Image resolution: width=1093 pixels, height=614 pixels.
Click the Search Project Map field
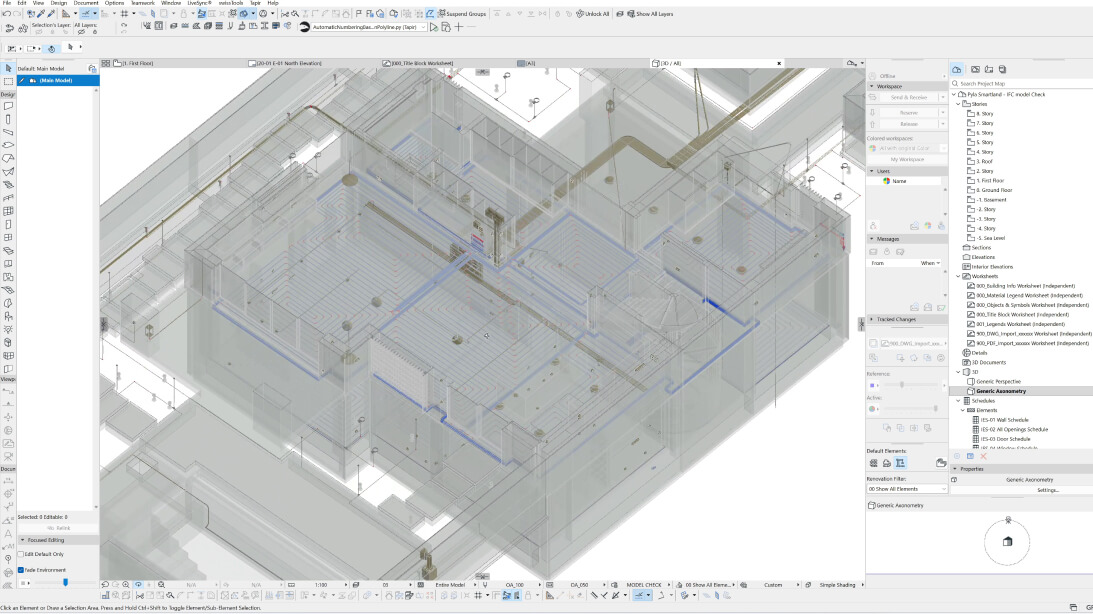click(1021, 84)
